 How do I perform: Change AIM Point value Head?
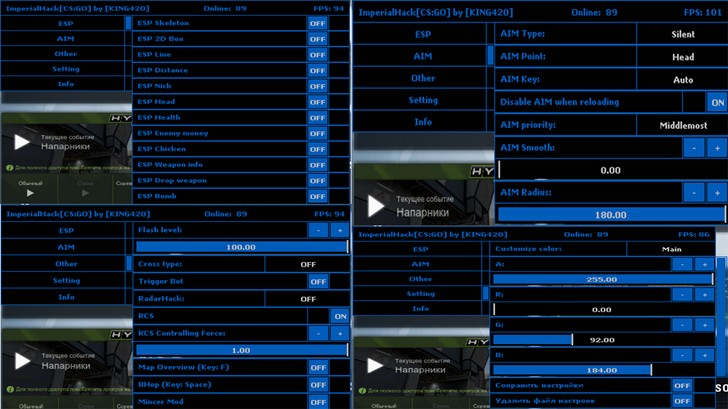682,57
